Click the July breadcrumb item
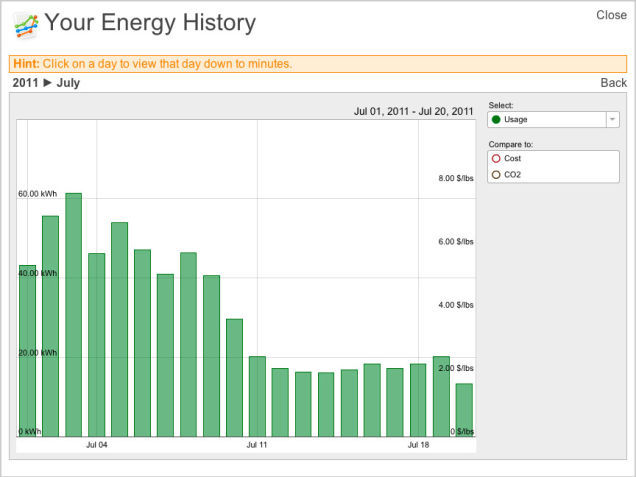 click(x=68, y=83)
